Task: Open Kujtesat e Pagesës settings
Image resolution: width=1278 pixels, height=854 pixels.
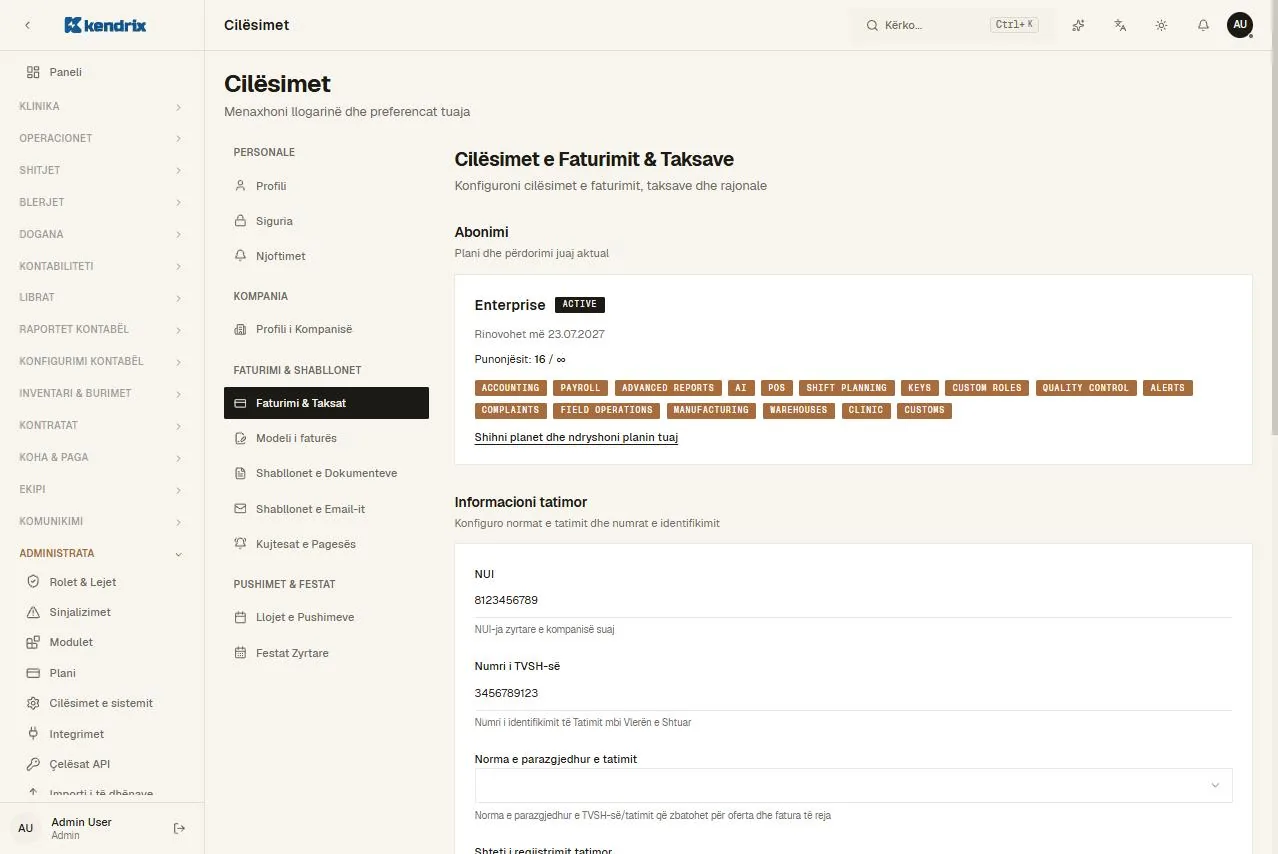Action: point(326,544)
